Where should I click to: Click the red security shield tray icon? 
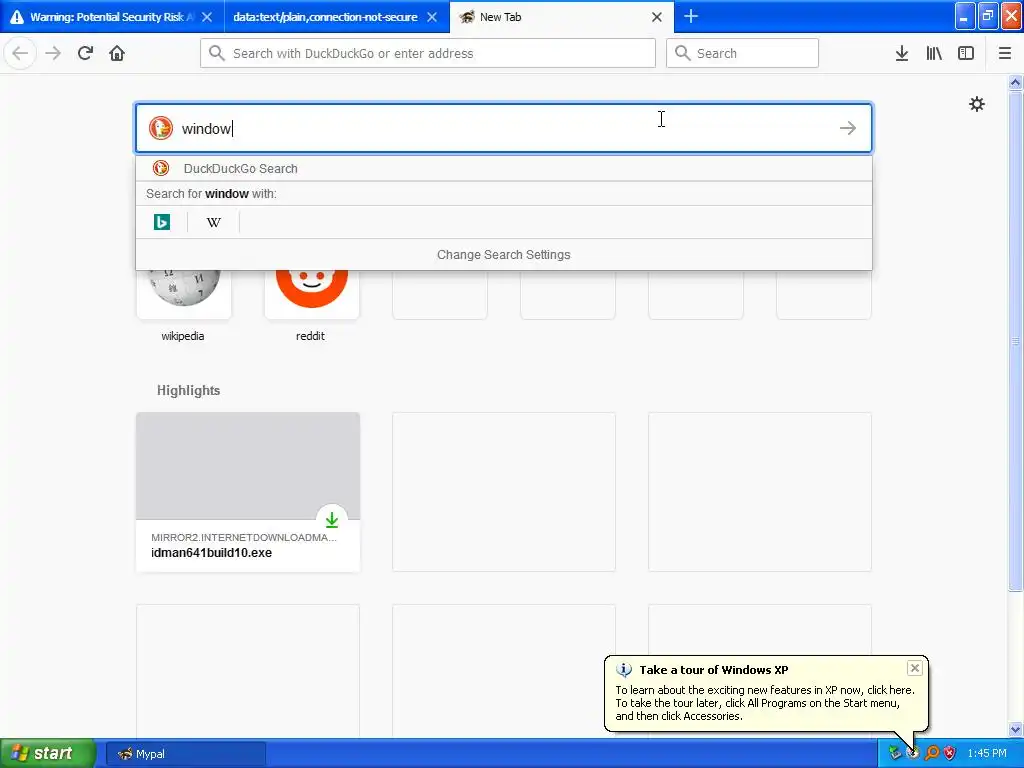point(950,753)
